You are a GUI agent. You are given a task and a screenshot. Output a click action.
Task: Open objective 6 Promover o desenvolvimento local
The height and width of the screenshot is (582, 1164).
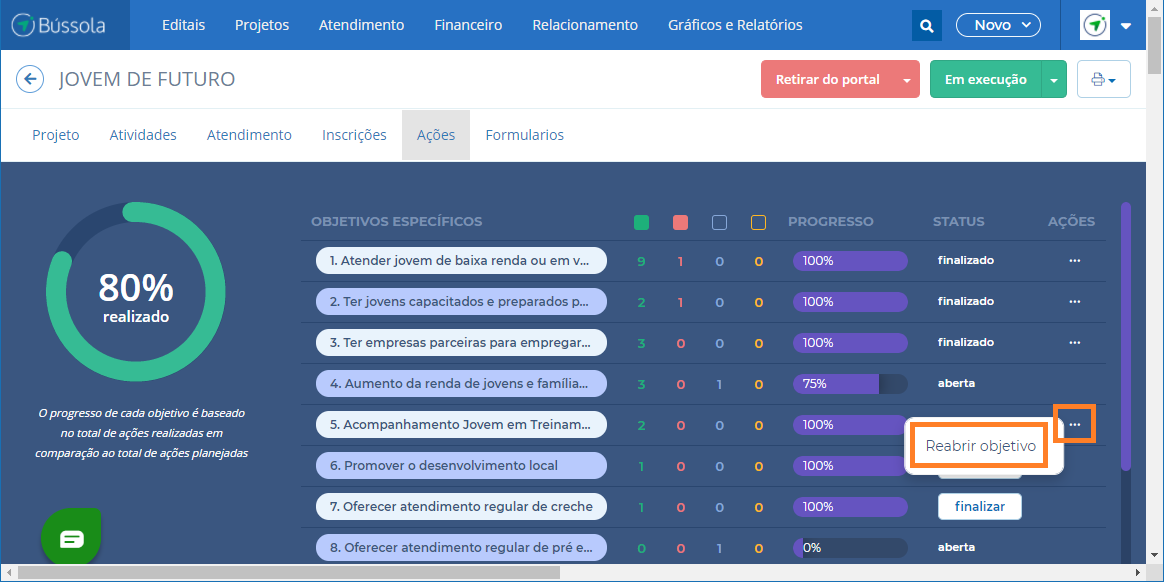click(461, 465)
